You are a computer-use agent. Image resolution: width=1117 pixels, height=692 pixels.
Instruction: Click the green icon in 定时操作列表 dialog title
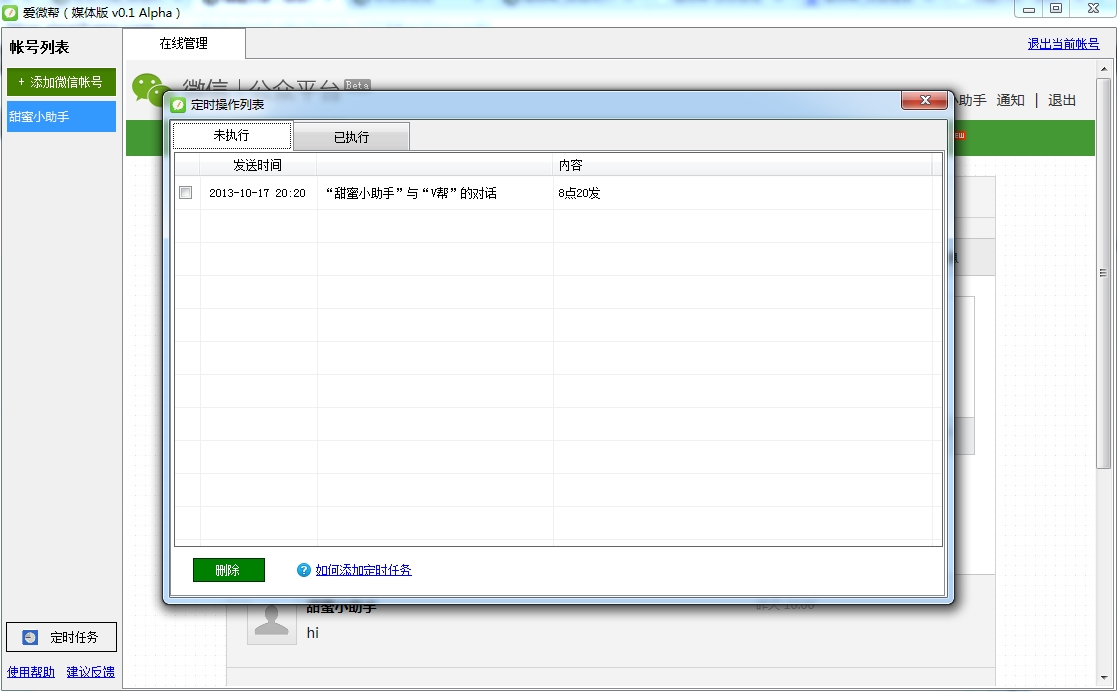178,105
